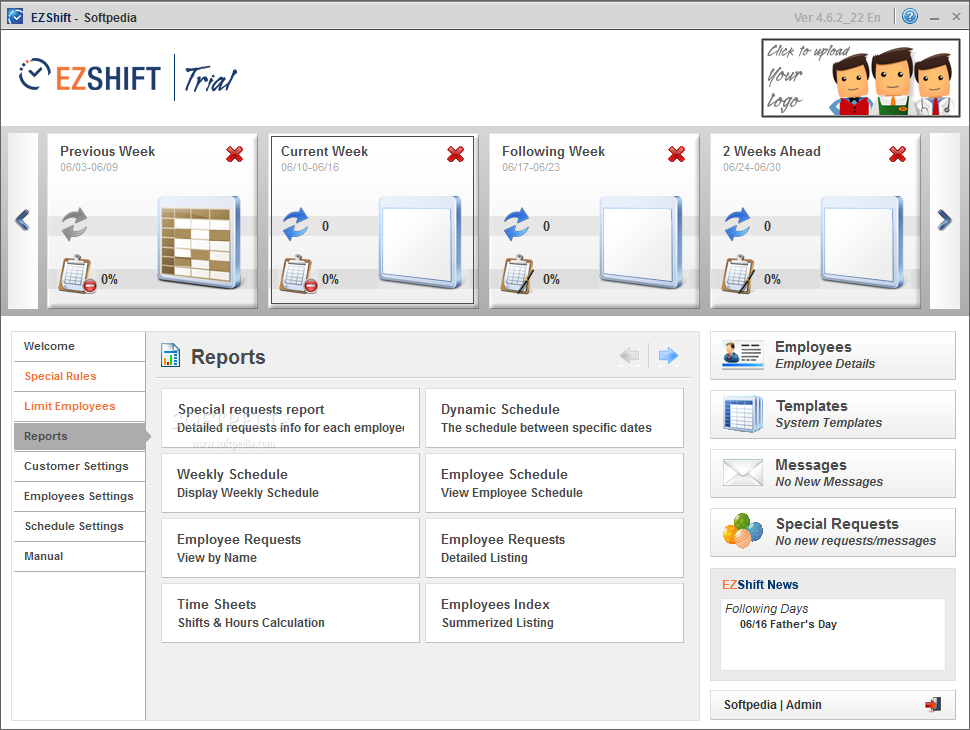Open Schedule Settings sidebar tab
This screenshot has width=970, height=730.
tap(79, 526)
